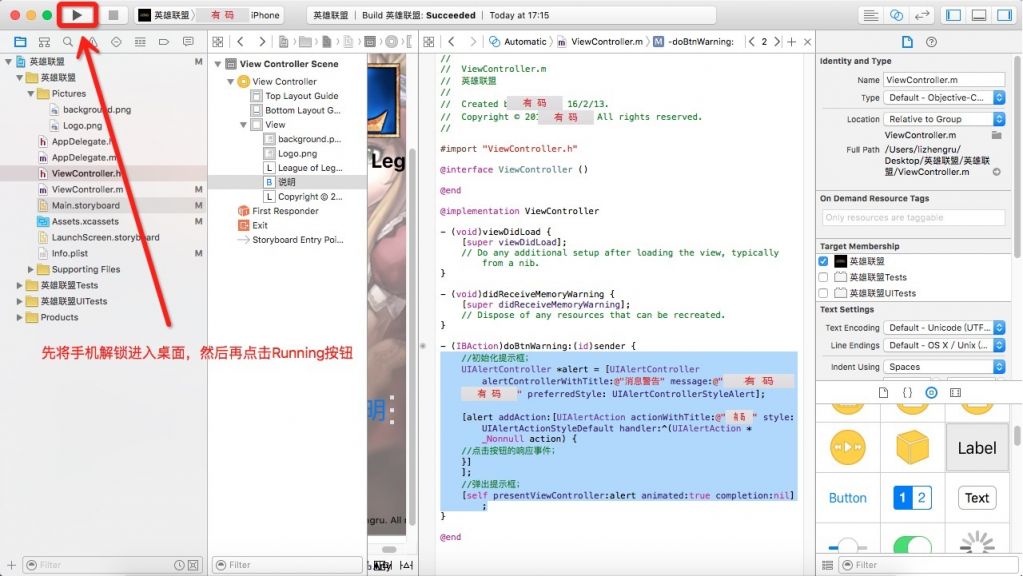Uncheck the 英雄联盟 target membership checkbox
Viewport: 1023px width, 576px height.
(x=823, y=261)
